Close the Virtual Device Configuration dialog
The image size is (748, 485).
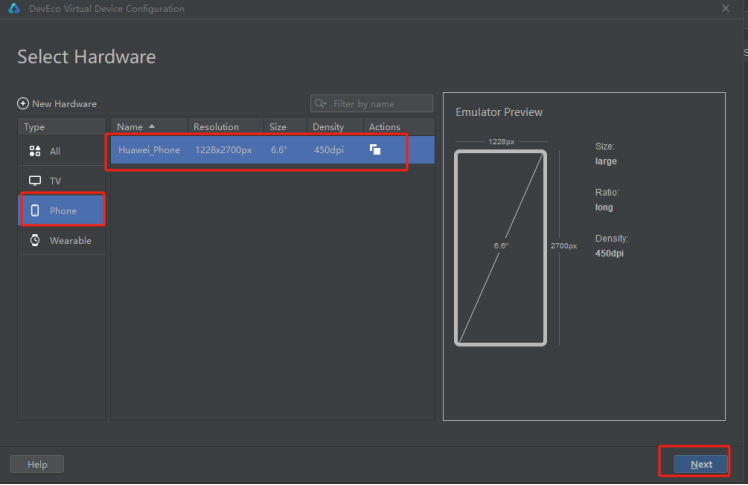point(726,9)
